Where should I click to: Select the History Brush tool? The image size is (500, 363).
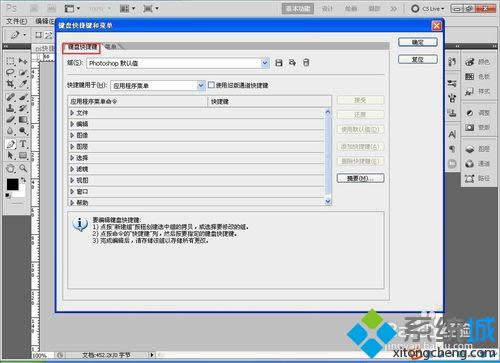23,108
